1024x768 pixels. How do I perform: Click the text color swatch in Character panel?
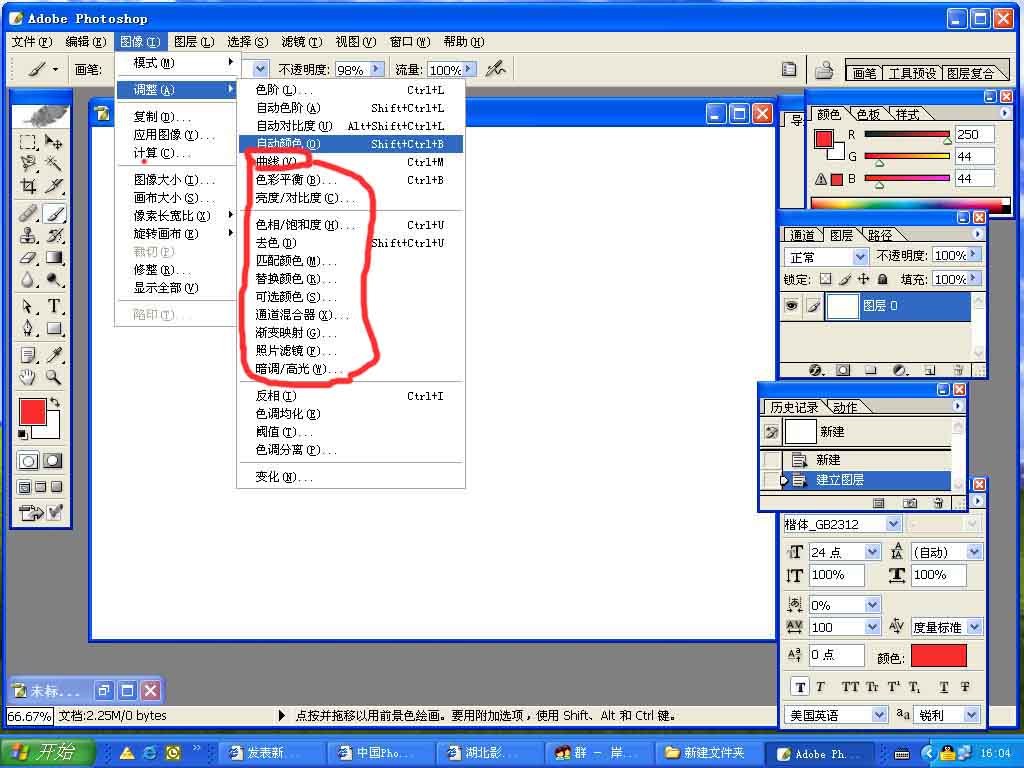[x=938, y=656]
